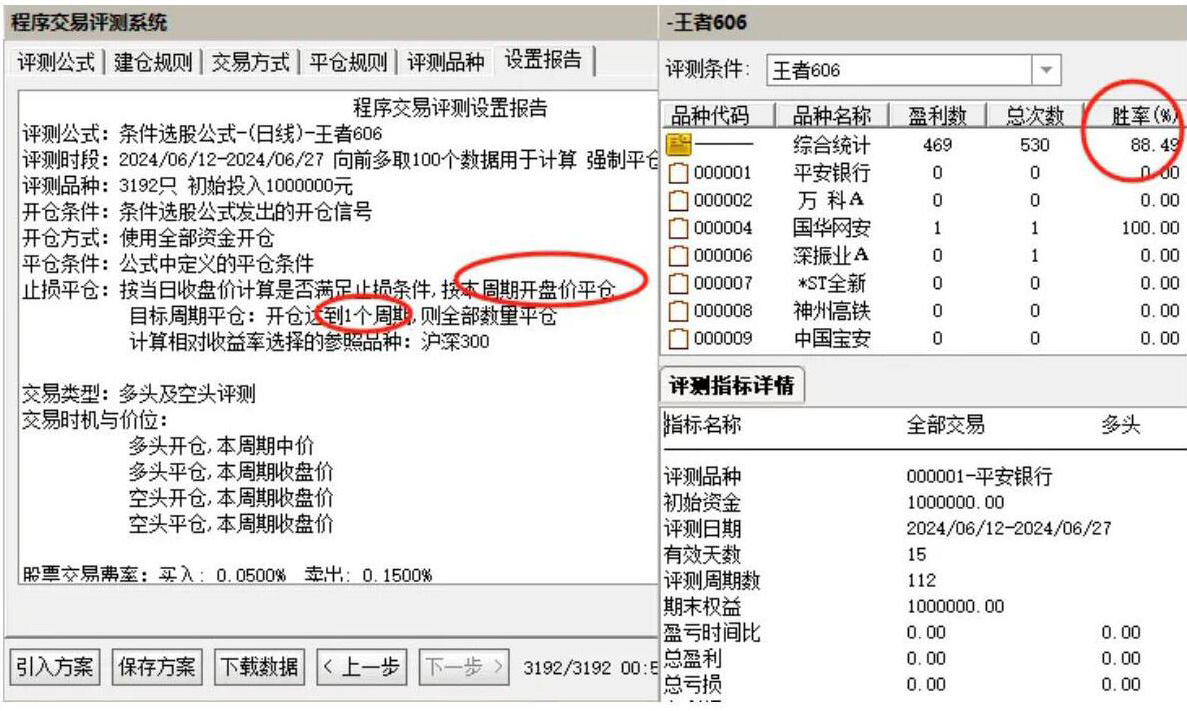Click the 评测周期数 value 112

coord(921,581)
